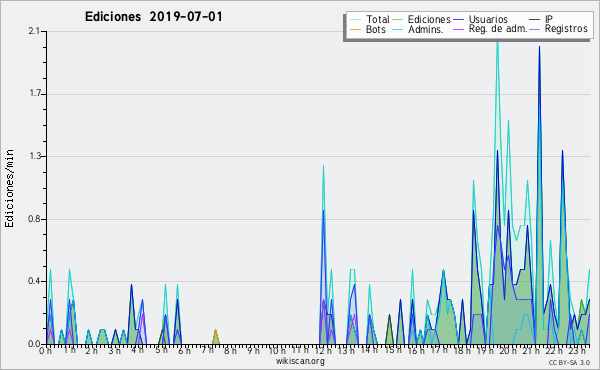
Task: Click the 'Usuarios' legend label
Action: pyautogui.click(x=488, y=19)
